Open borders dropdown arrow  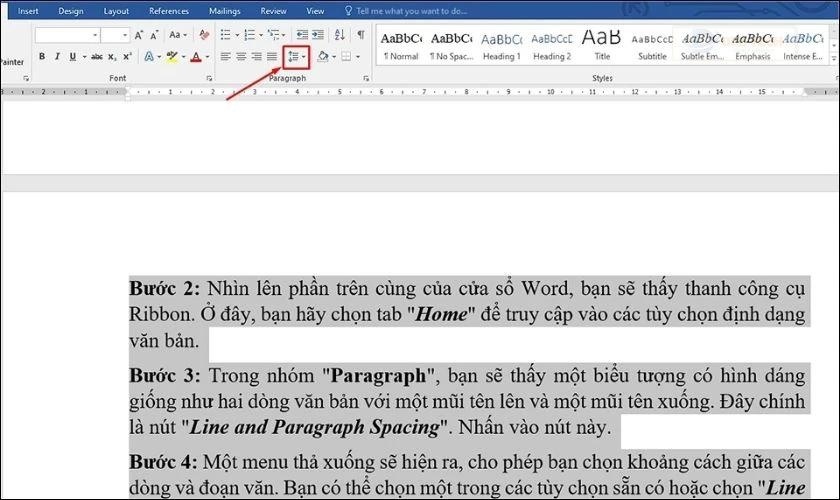click(x=358, y=56)
